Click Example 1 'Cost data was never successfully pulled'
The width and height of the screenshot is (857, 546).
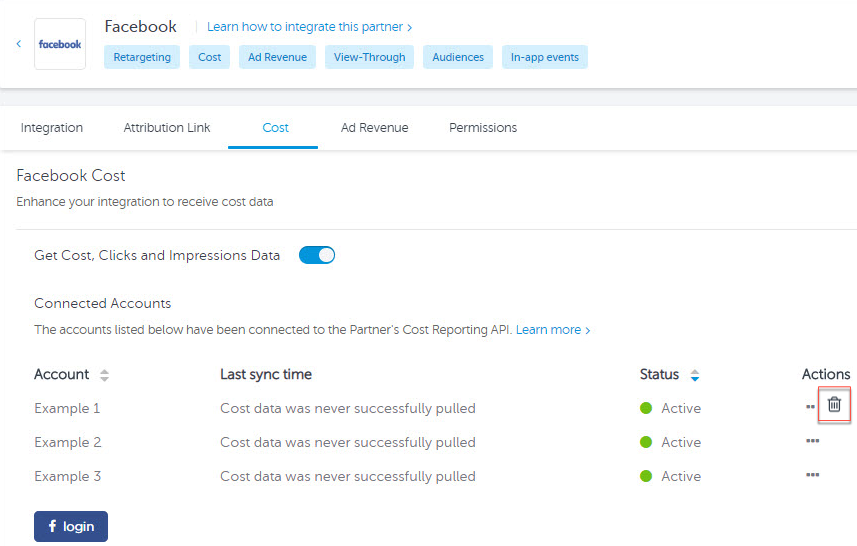[x=348, y=408]
